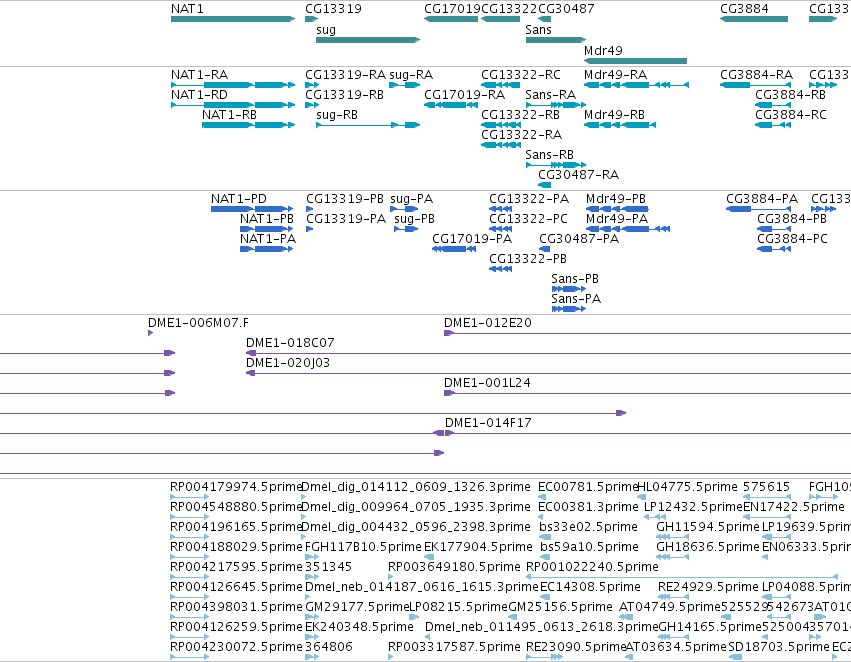Click the NAT1-PA protein label
This screenshot has width=851, height=662.
[x=268, y=239]
